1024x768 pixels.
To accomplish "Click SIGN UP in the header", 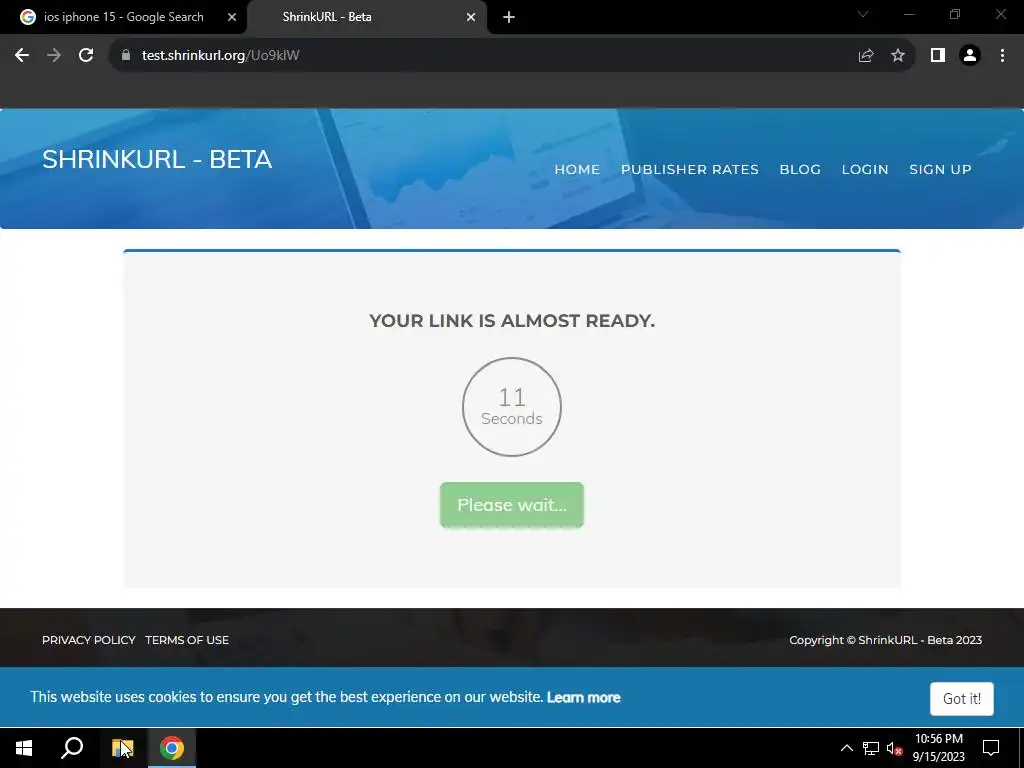I will (x=940, y=170).
